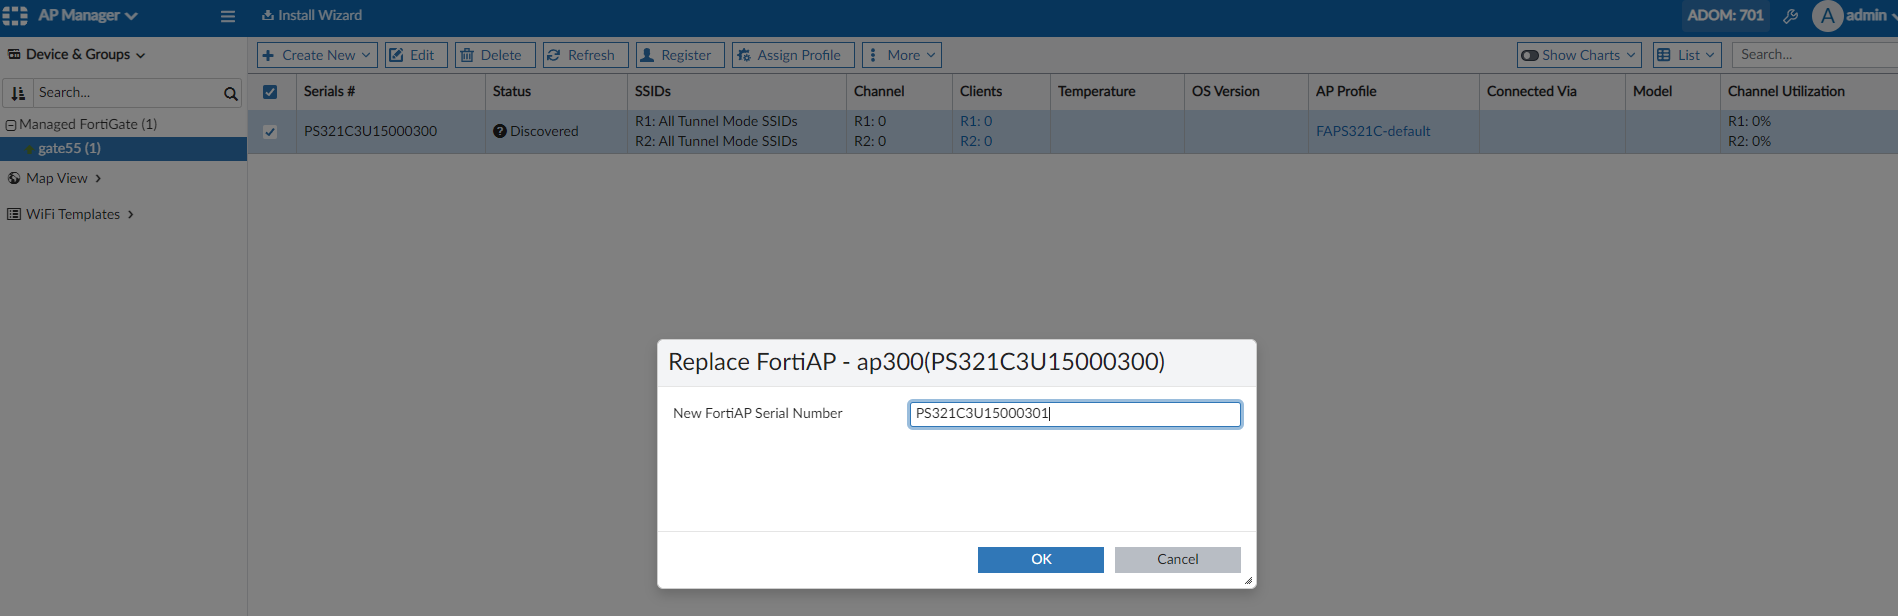This screenshot has height=616, width=1898.
Task: Toggle the select-all header checkbox
Action: [x=270, y=92]
